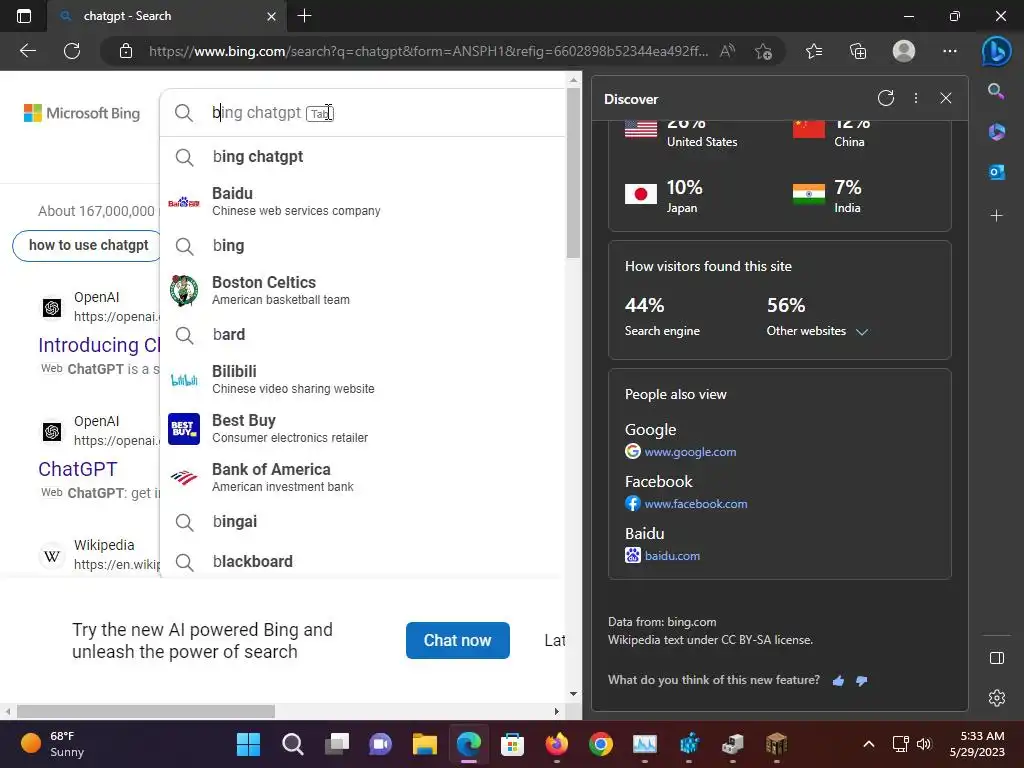Open Settings and more ellipsis menu
Image resolution: width=1024 pixels, height=768 pixels.
pos(950,51)
